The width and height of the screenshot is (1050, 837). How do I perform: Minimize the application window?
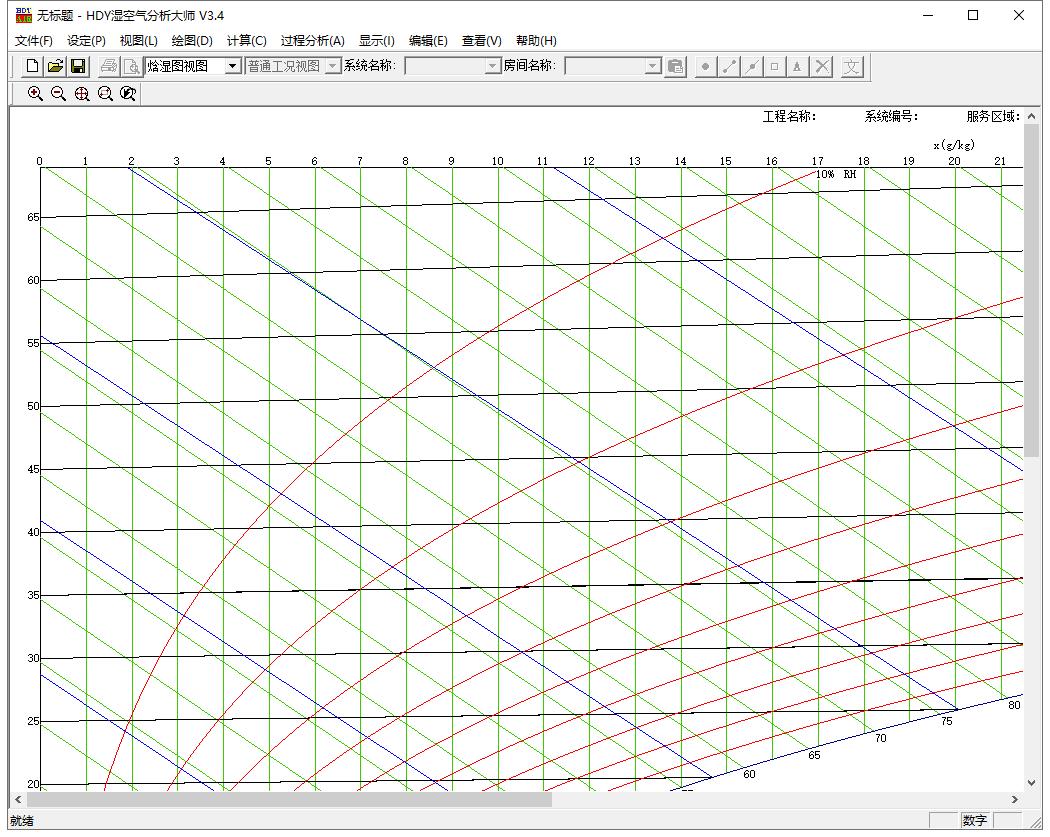(927, 15)
